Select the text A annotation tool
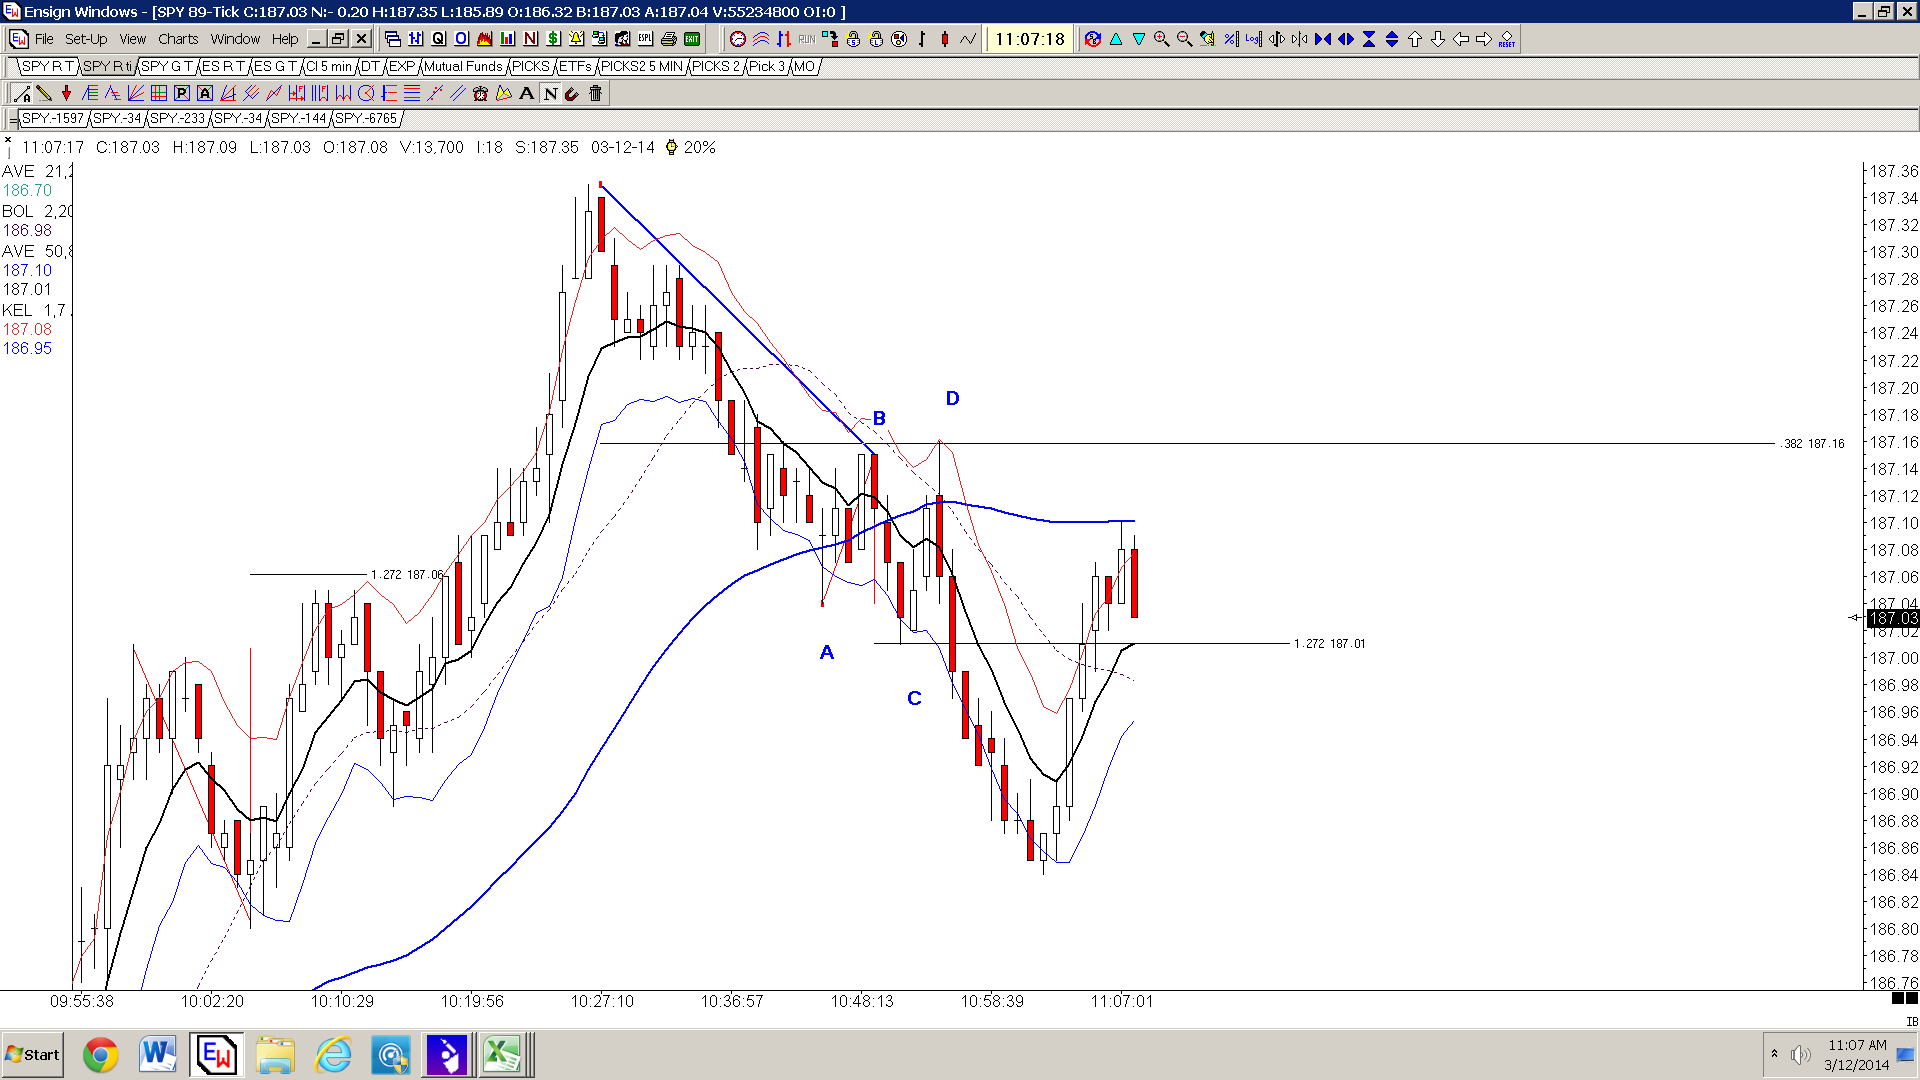1920x1080 pixels. pos(527,93)
